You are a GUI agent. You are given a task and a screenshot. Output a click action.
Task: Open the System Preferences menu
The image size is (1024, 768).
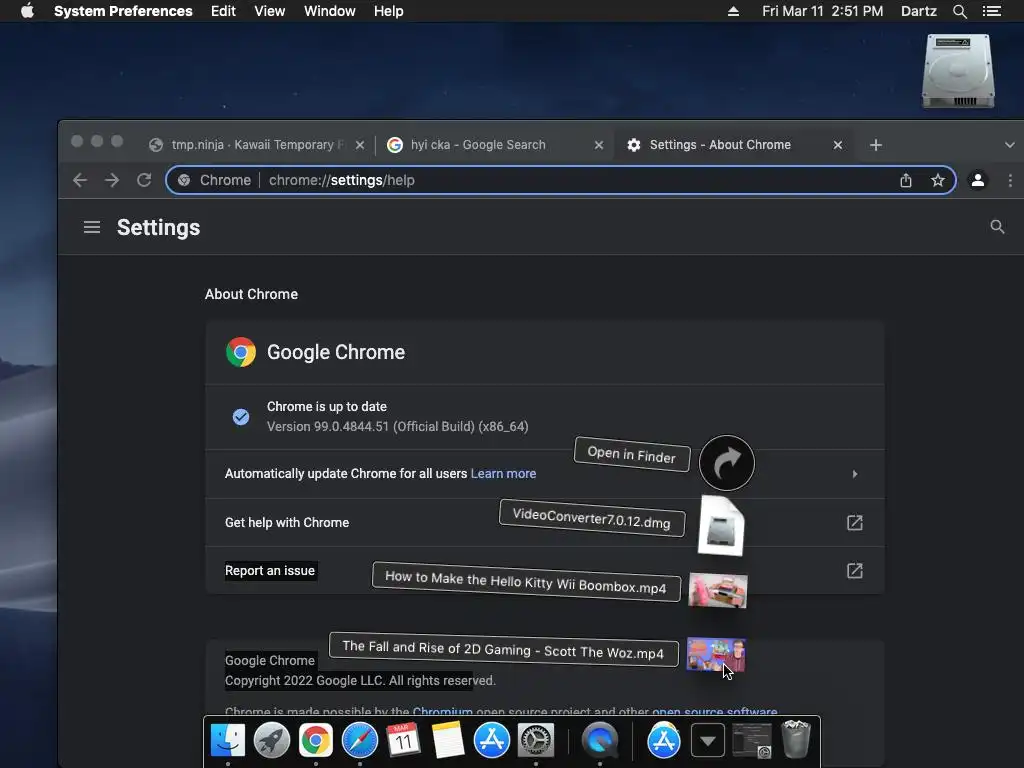[123, 11]
